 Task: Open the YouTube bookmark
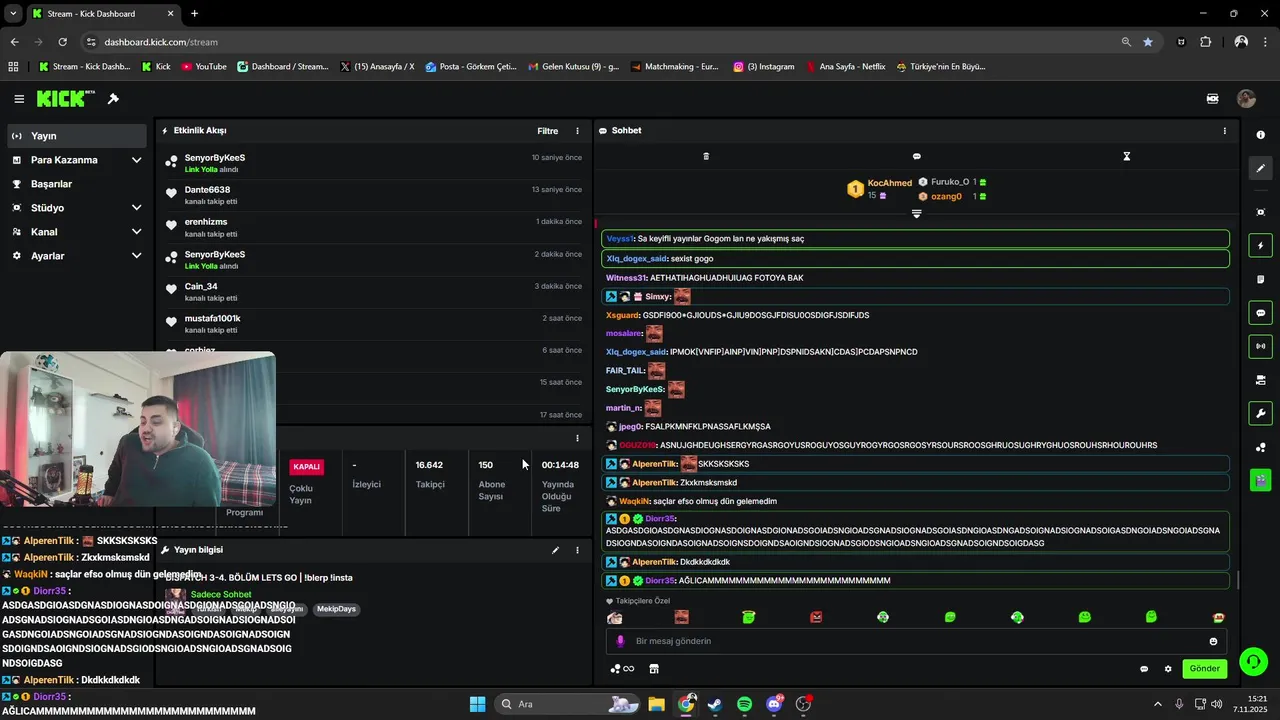[204, 67]
